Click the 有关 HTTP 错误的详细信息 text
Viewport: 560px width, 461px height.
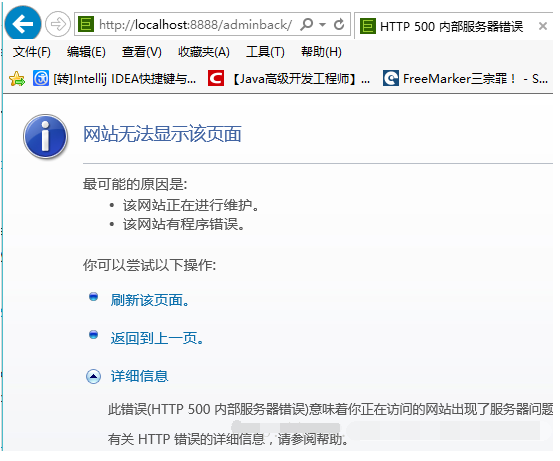[229, 439]
